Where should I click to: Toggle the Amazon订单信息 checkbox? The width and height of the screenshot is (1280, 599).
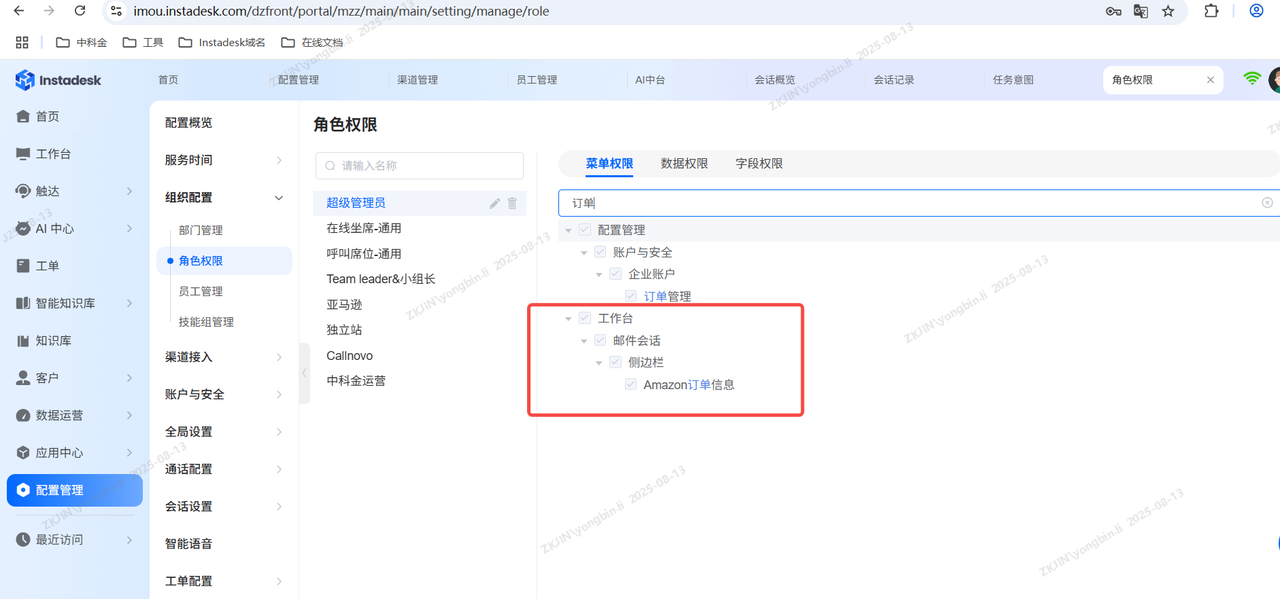tap(631, 384)
